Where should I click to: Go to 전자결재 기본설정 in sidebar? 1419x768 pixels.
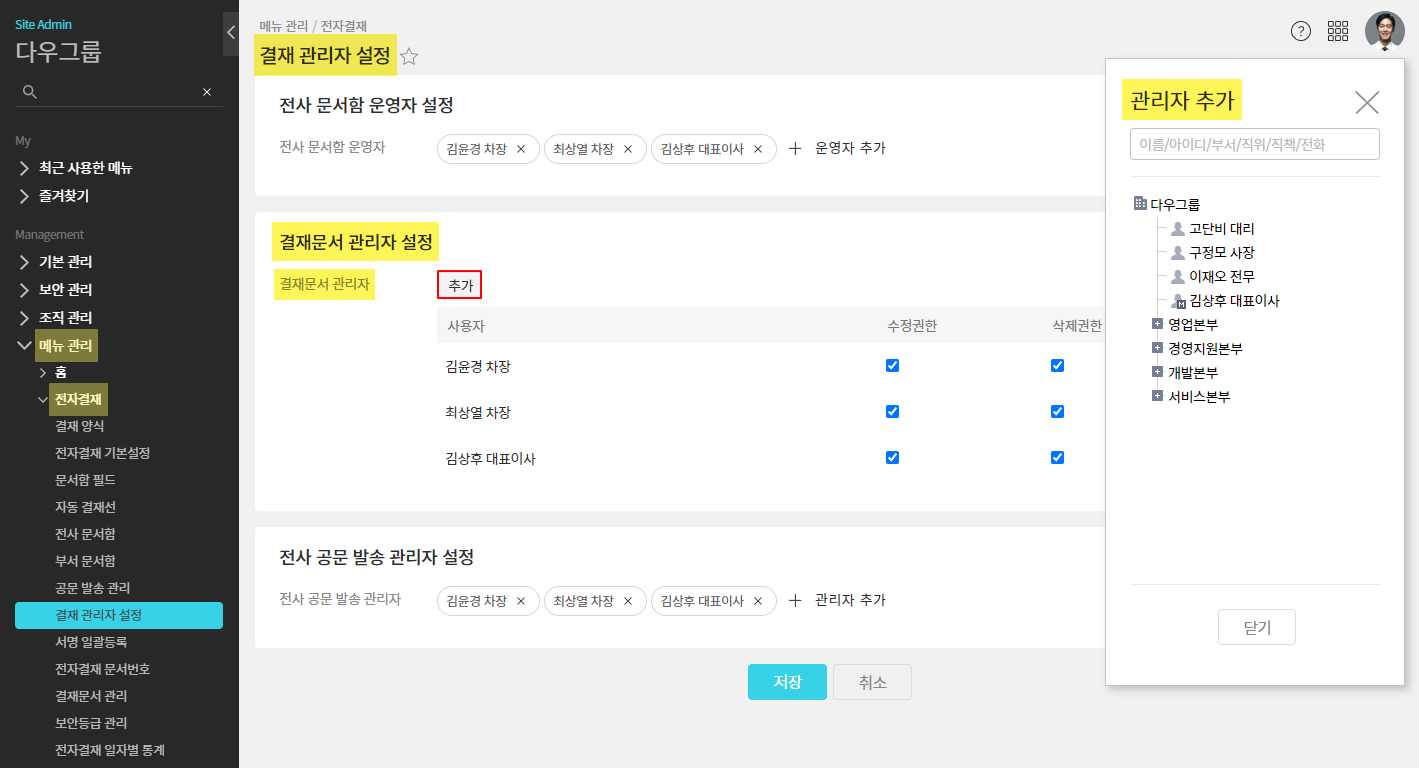[x=102, y=453]
